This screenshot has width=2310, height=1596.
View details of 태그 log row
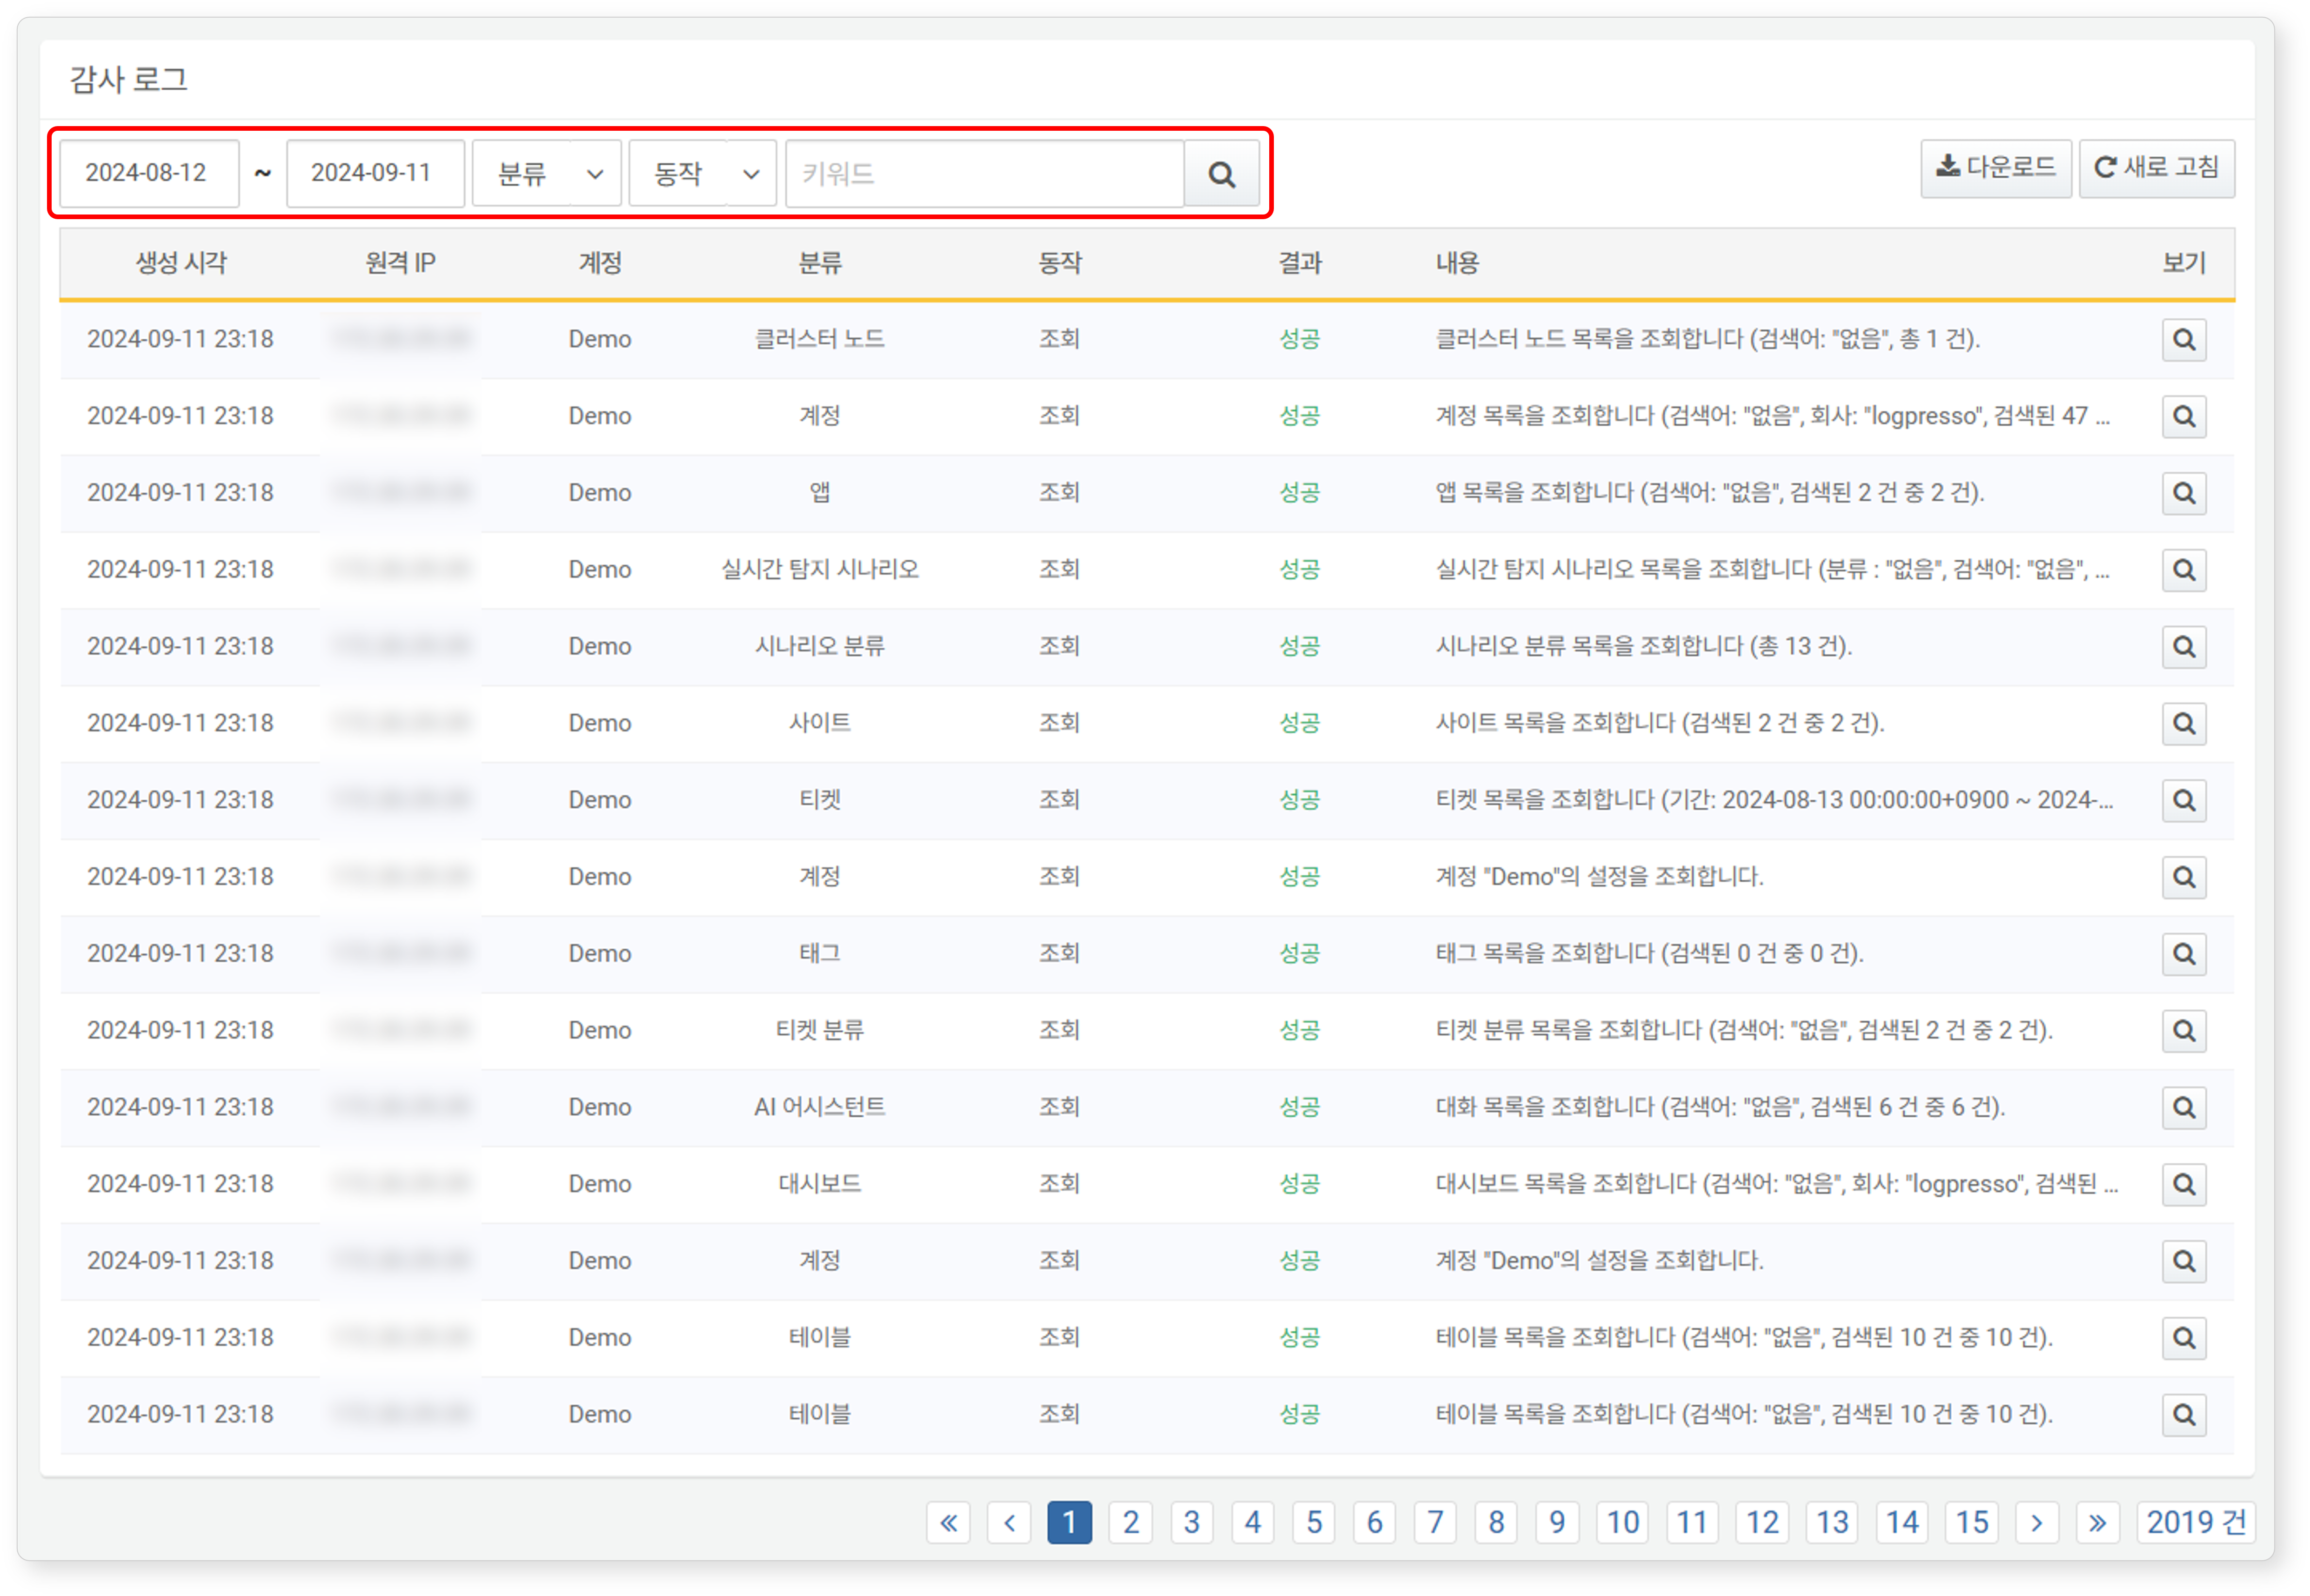[2183, 954]
